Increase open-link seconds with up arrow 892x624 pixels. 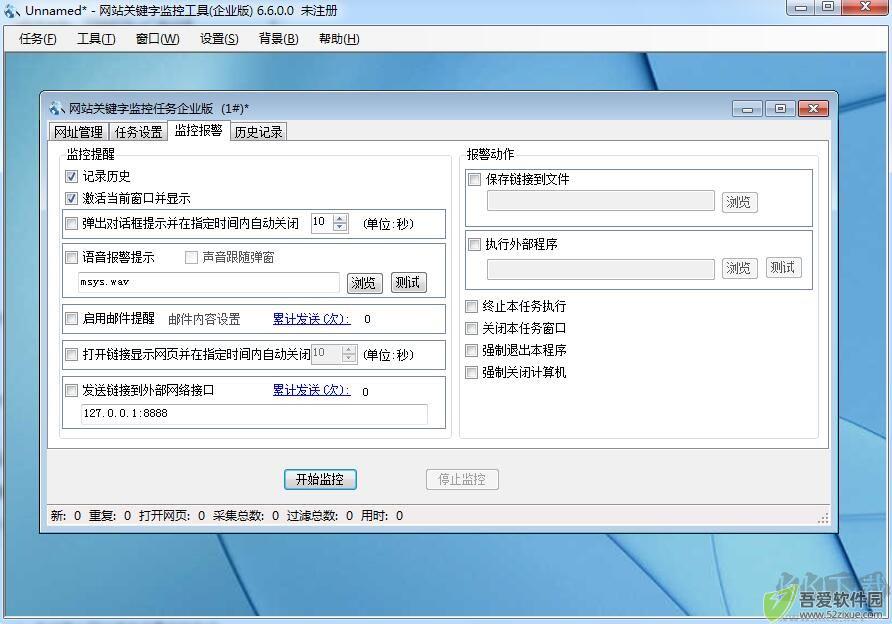[349, 349]
